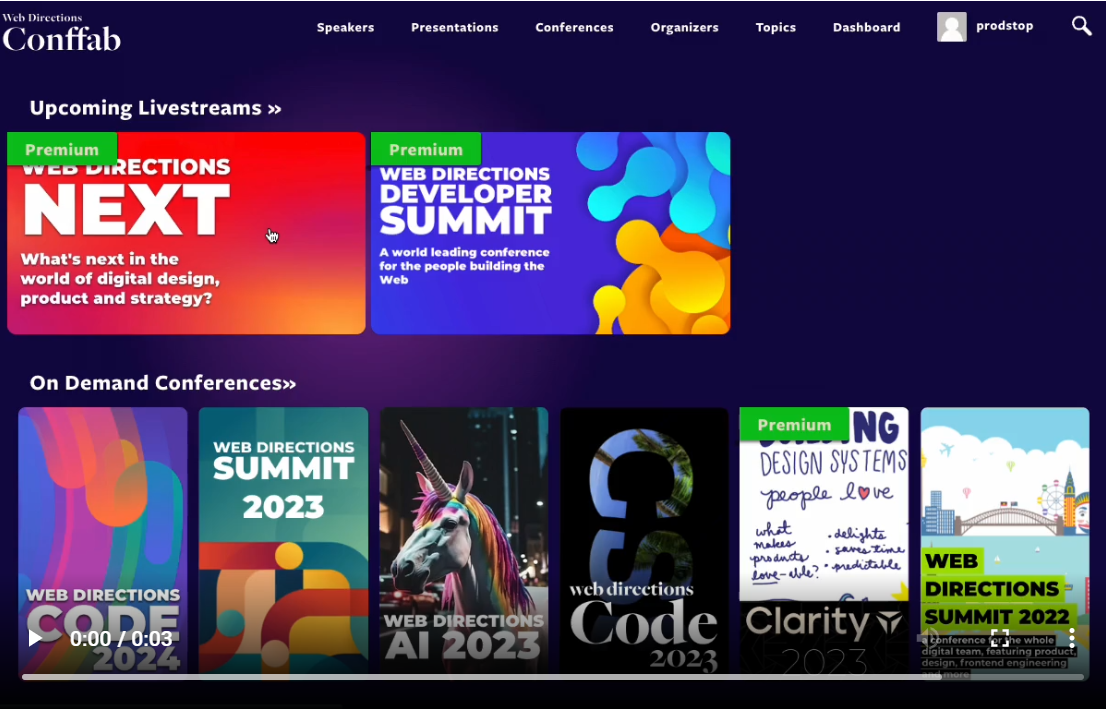Click the Web Directions Conffab logo
The width and height of the screenshot is (1106, 709).
pos(61,32)
